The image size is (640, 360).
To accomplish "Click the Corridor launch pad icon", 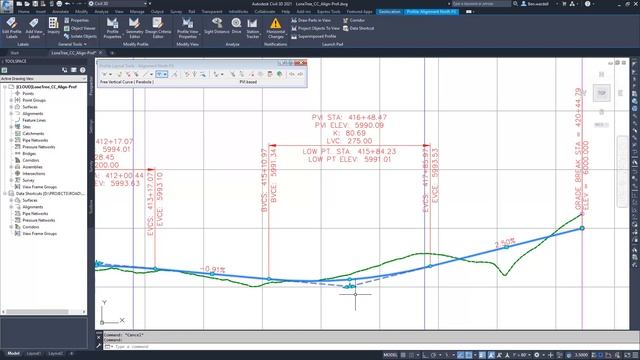I will (353, 20).
